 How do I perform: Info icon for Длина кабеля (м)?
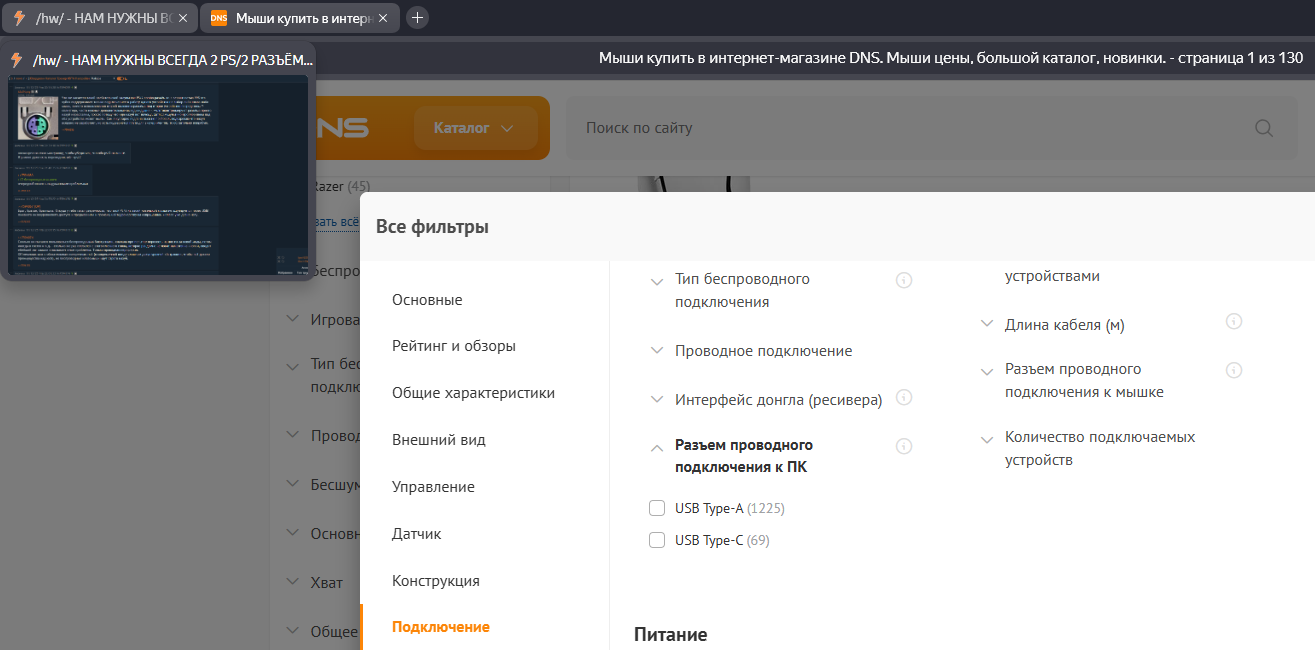tap(1234, 321)
